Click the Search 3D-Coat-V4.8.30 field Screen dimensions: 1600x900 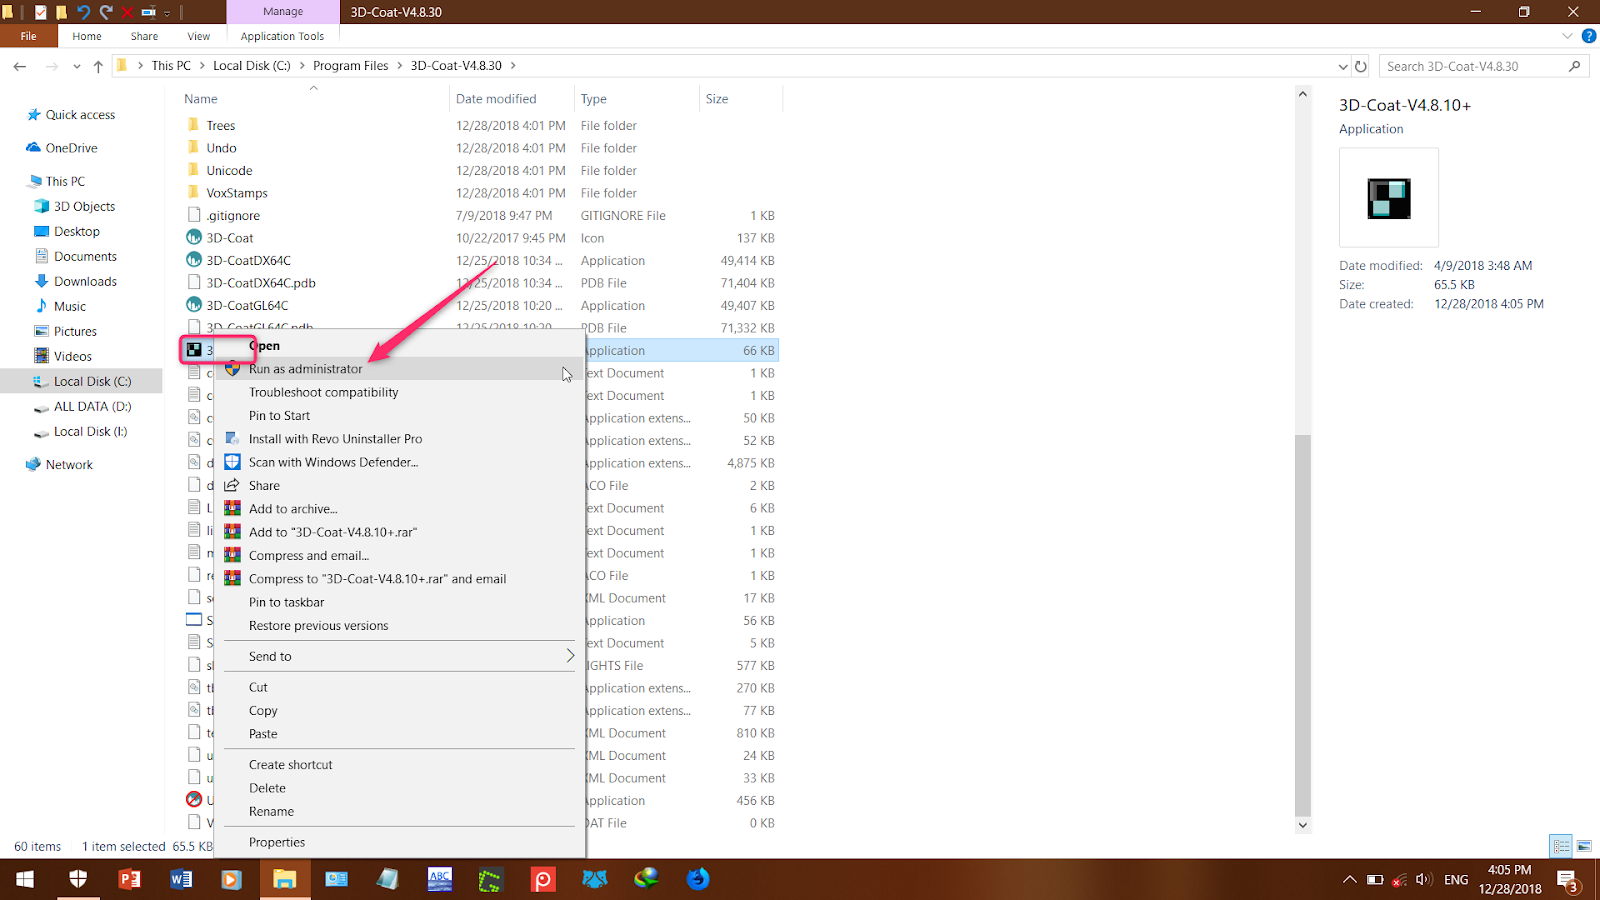click(x=1483, y=66)
